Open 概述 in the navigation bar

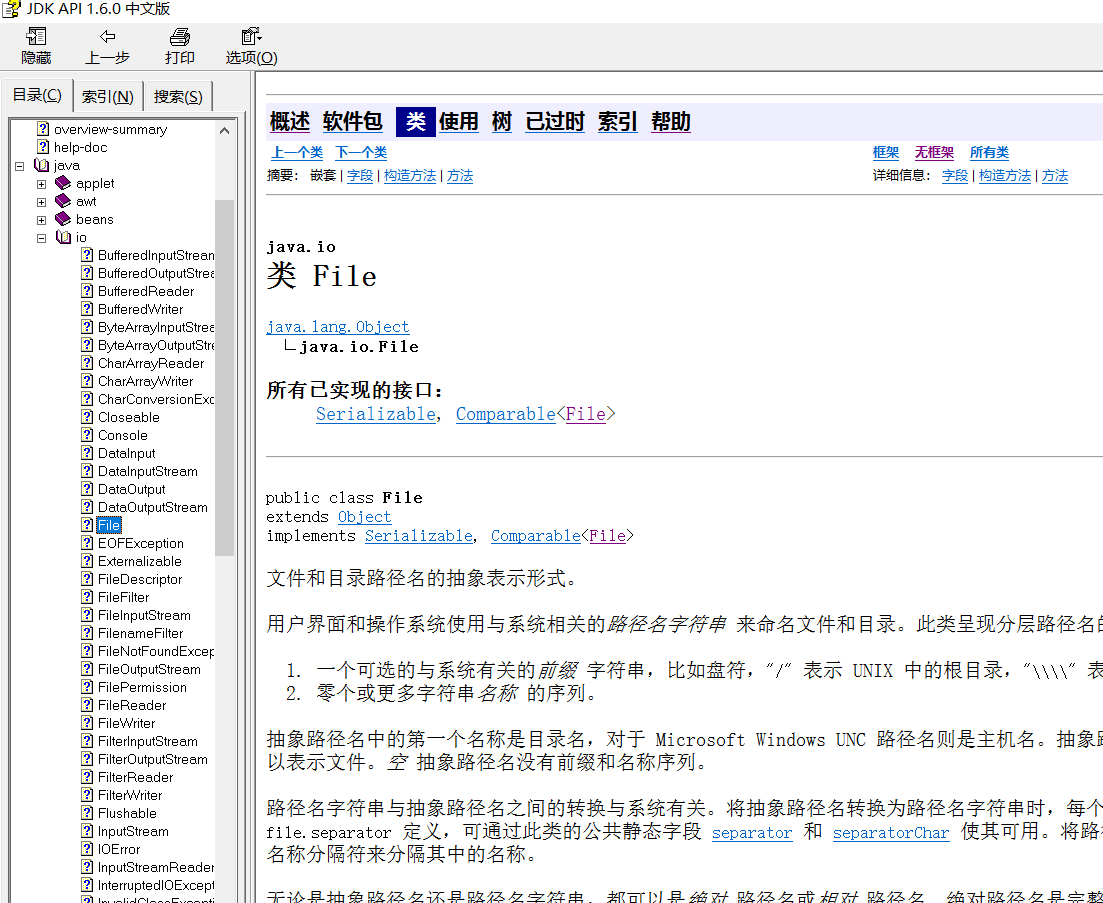(x=290, y=122)
